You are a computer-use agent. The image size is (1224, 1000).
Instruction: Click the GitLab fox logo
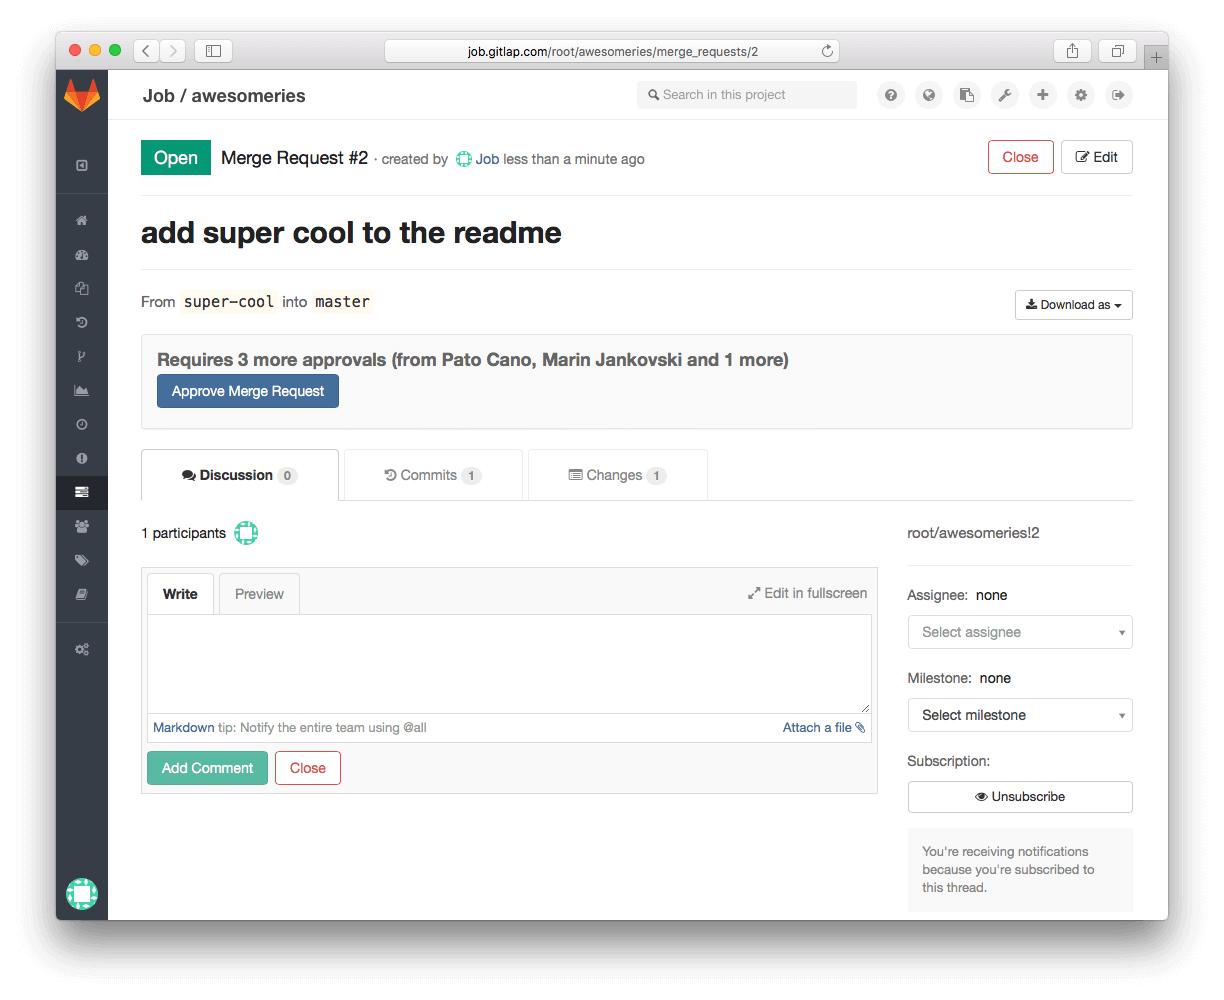coord(82,94)
